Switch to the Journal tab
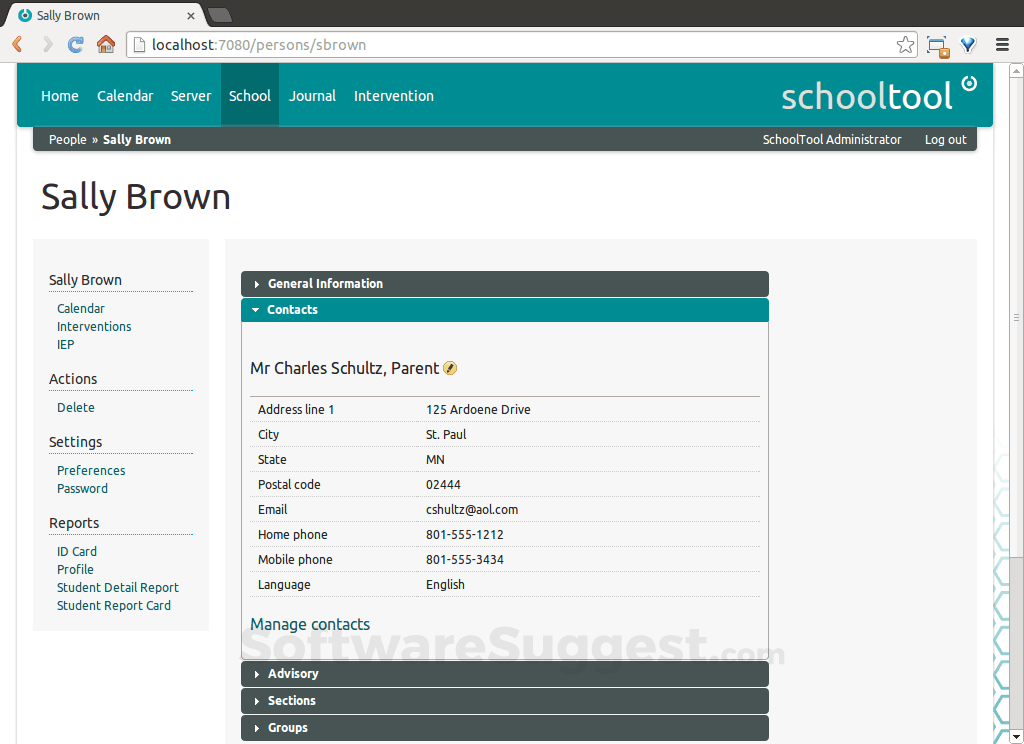This screenshot has width=1024, height=744. [312, 95]
